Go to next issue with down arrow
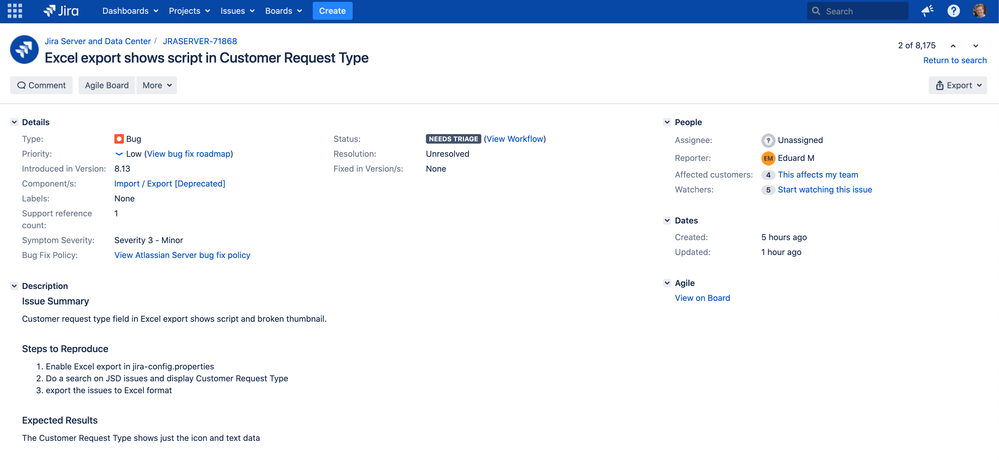The height and width of the screenshot is (460, 999). [975, 46]
